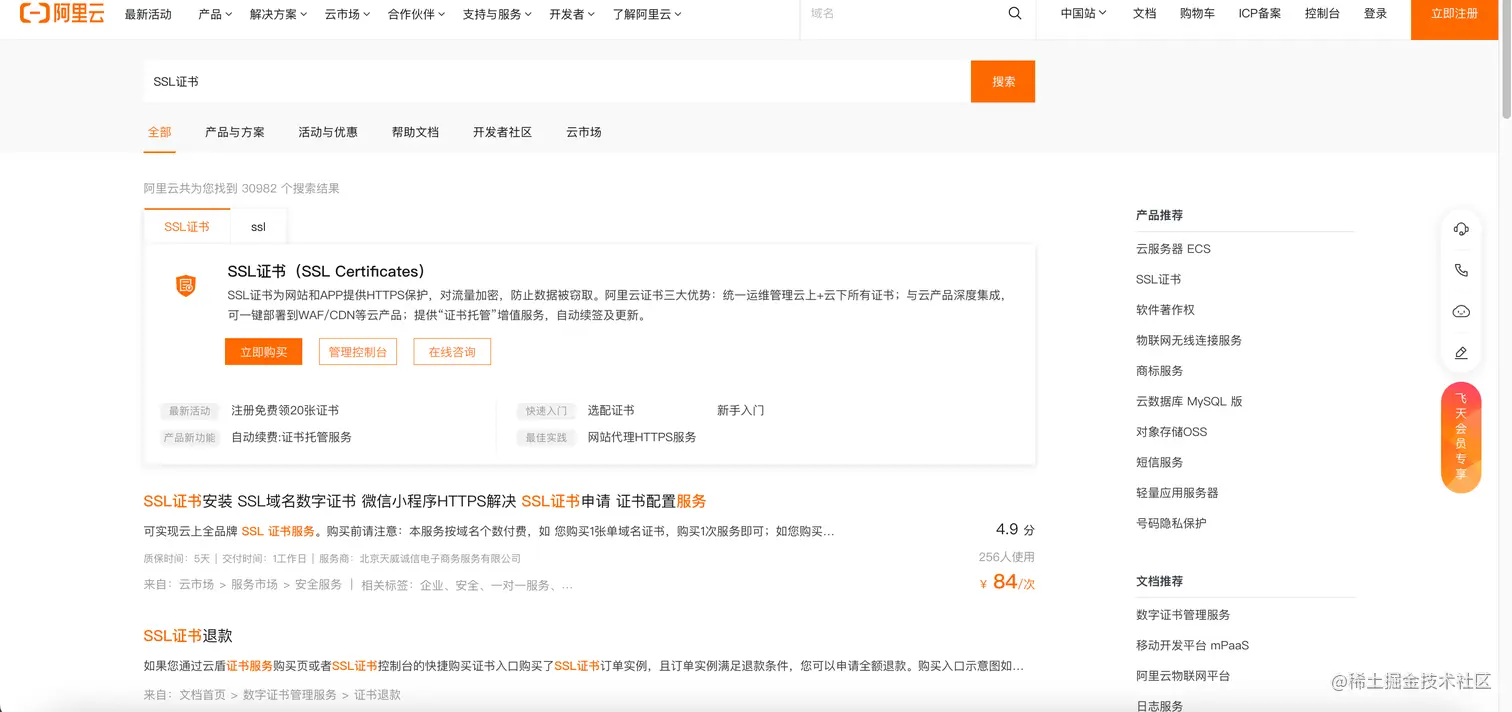
Task: Open 网站代理HTTPS服务 best practice link
Action: pos(642,437)
